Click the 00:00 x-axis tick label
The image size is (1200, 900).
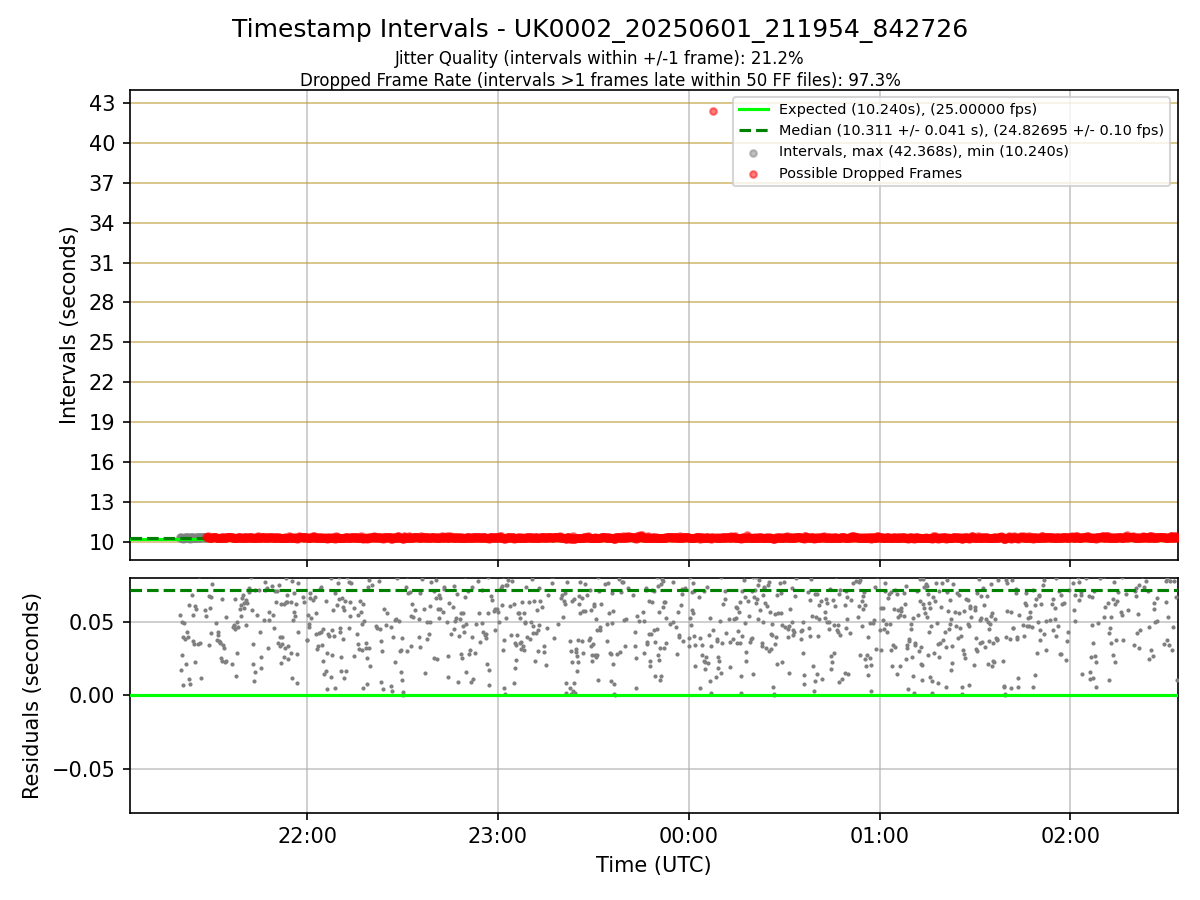coord(689,834)
